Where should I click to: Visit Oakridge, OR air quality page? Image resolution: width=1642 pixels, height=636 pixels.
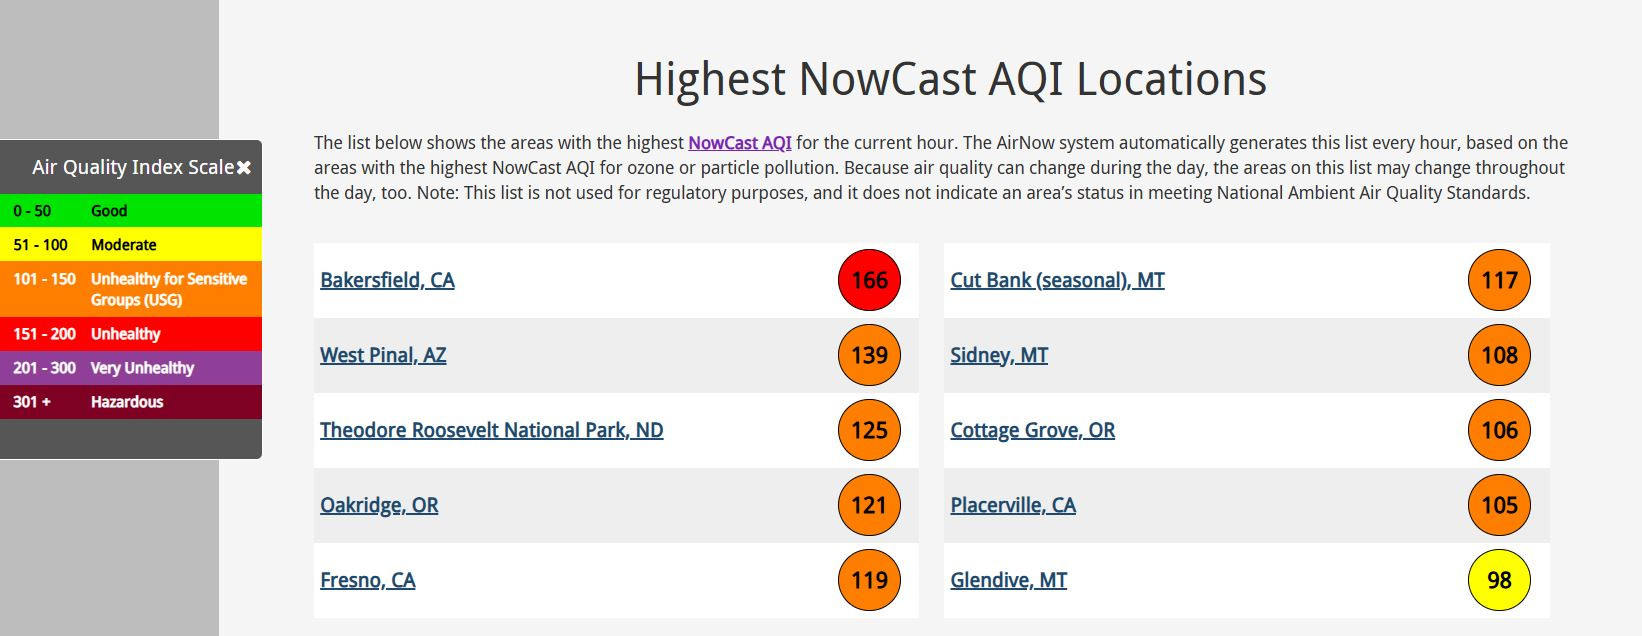[x=379, y=505]
